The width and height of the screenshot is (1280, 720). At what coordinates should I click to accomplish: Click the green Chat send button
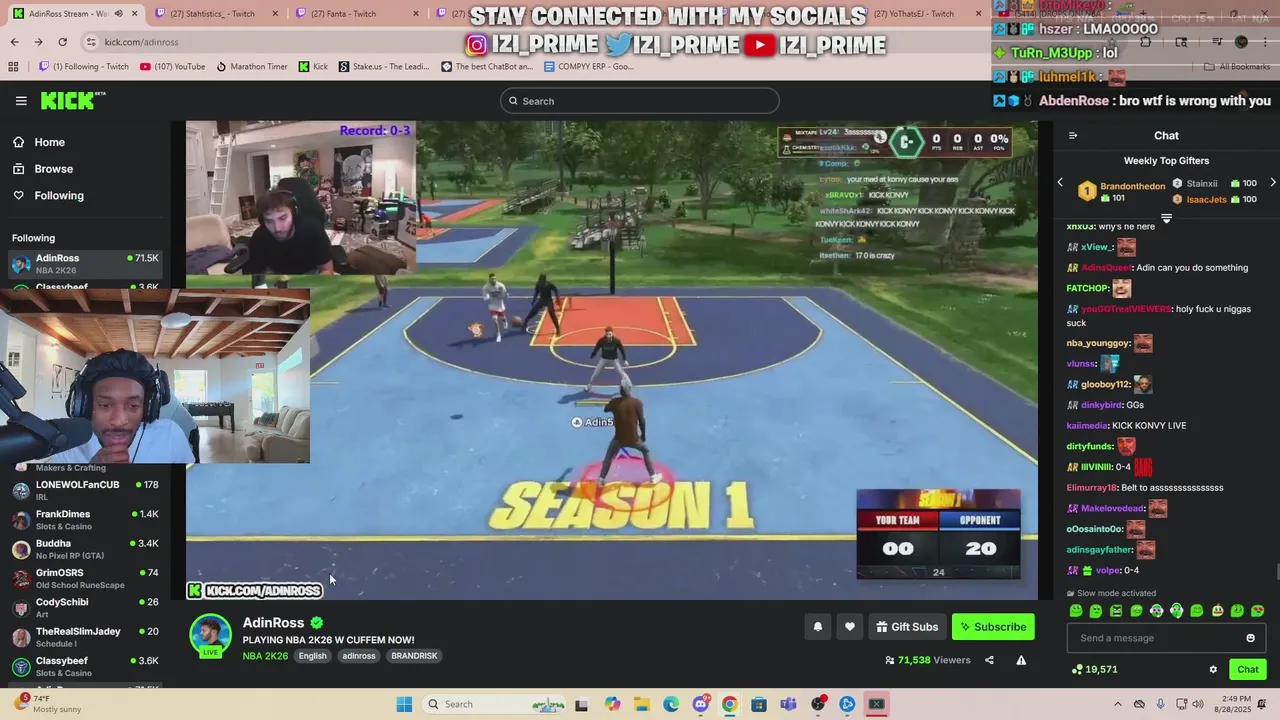point(1247,670)
